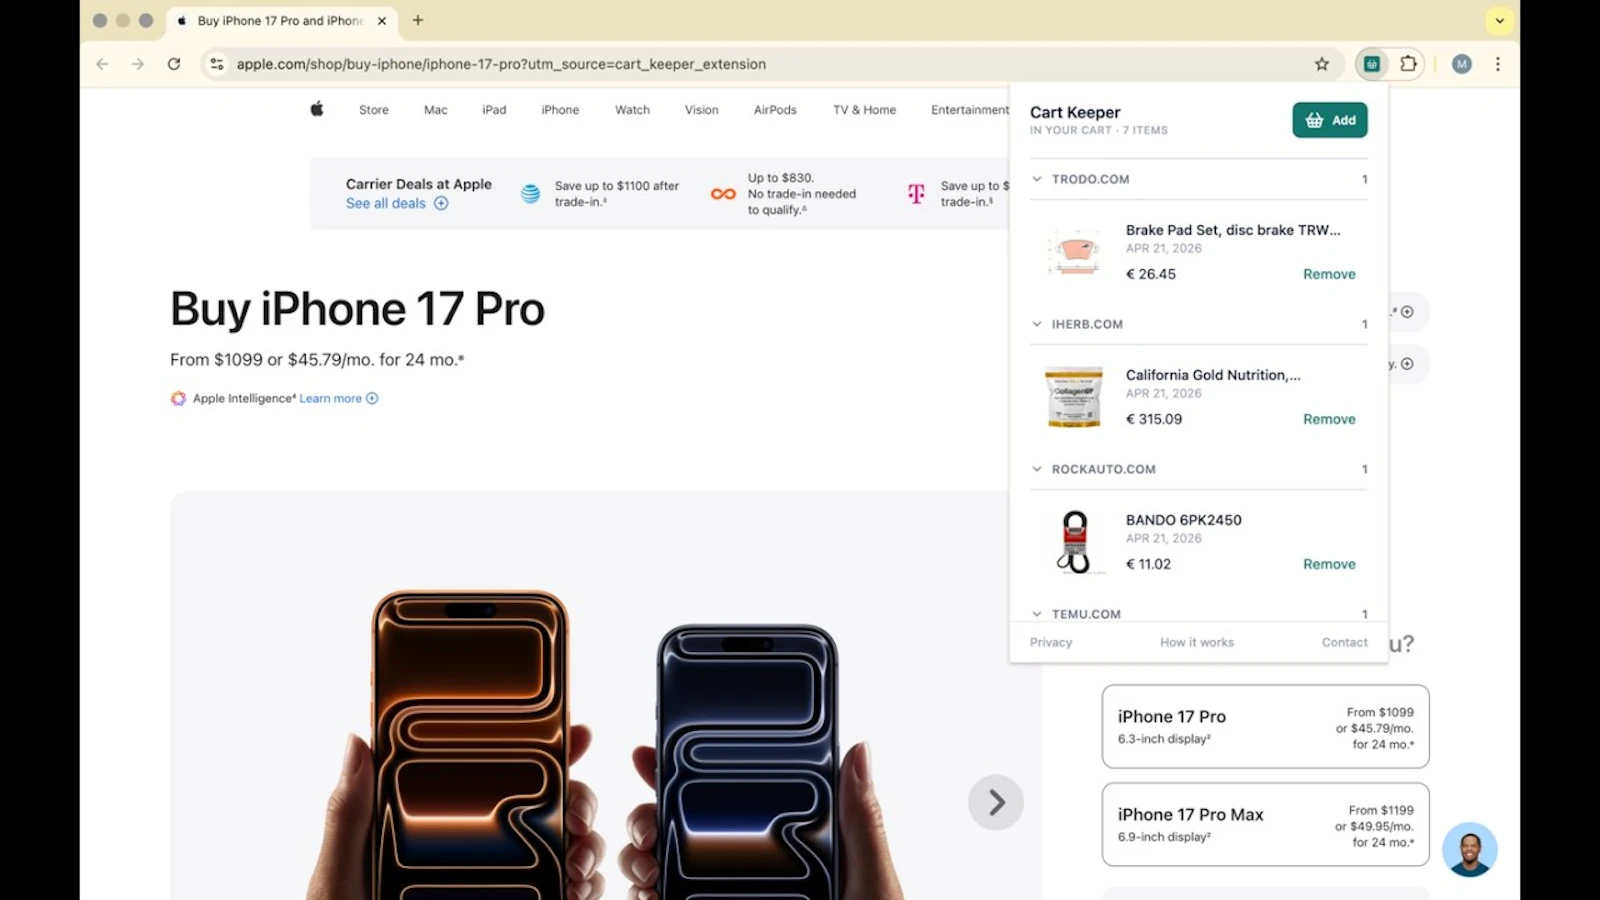The width and height of the screenshot is (1600, 900).
Task: Click the T-Mobile logo in the deals banner
Action: click(913, 194)
